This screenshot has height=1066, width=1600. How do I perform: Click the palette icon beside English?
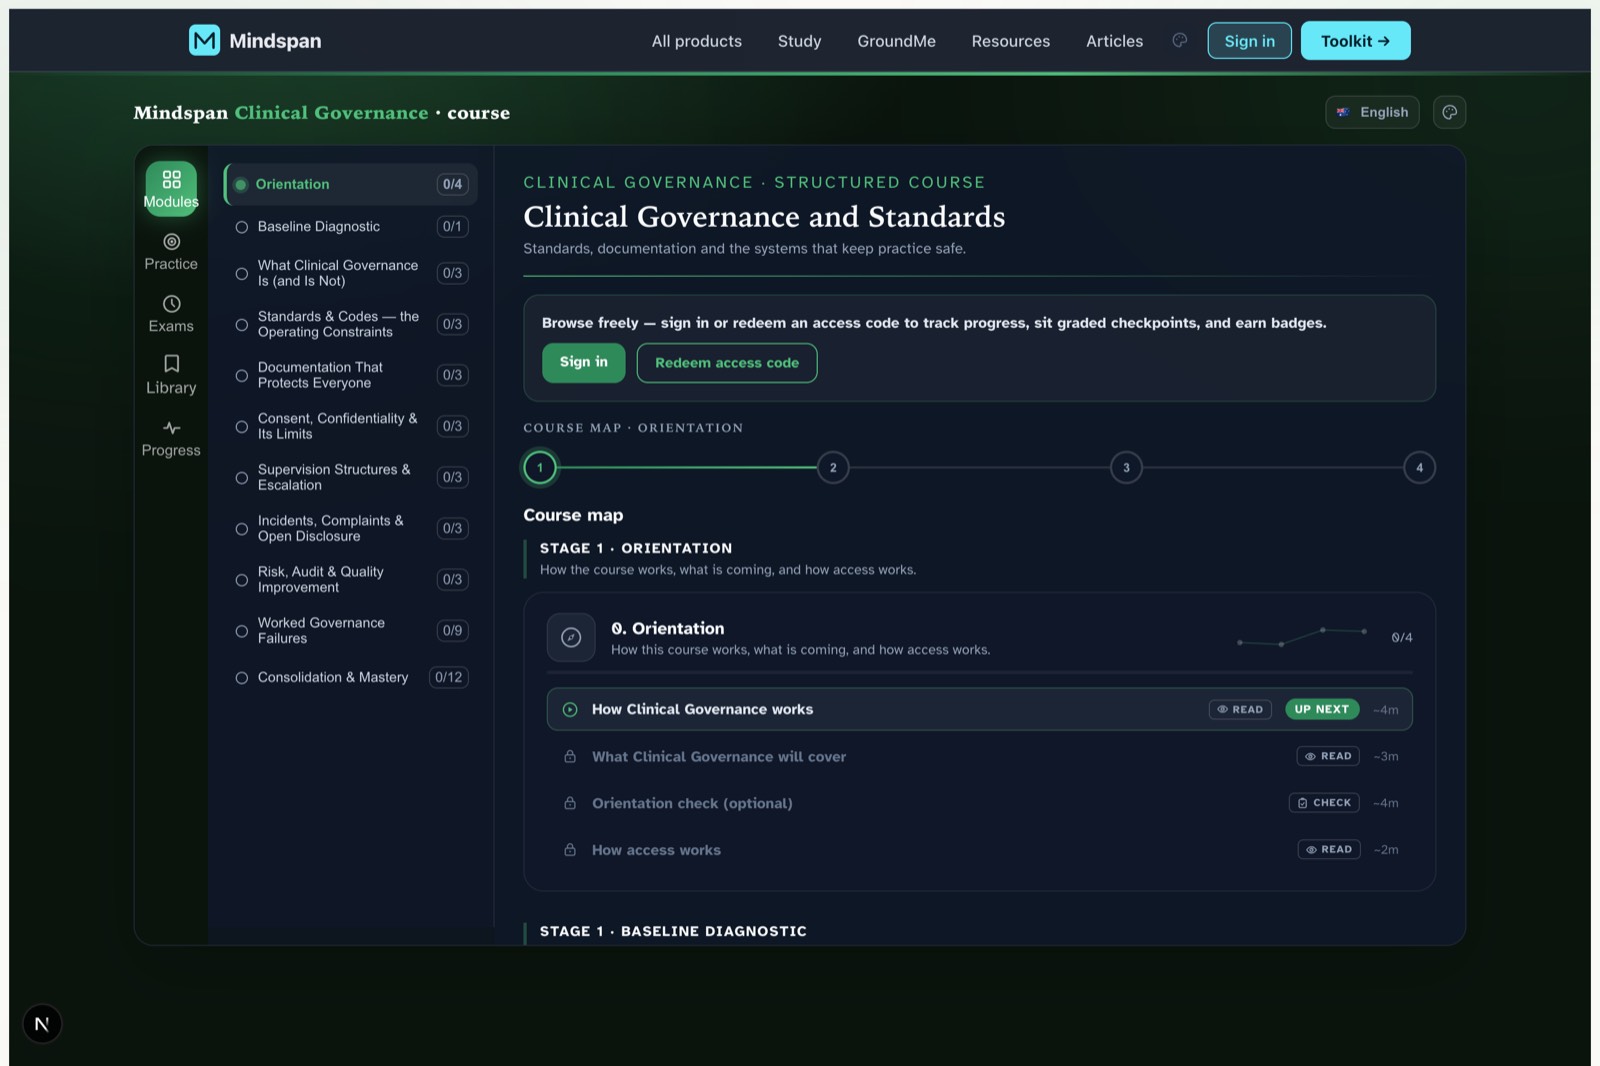[1449, 112]
